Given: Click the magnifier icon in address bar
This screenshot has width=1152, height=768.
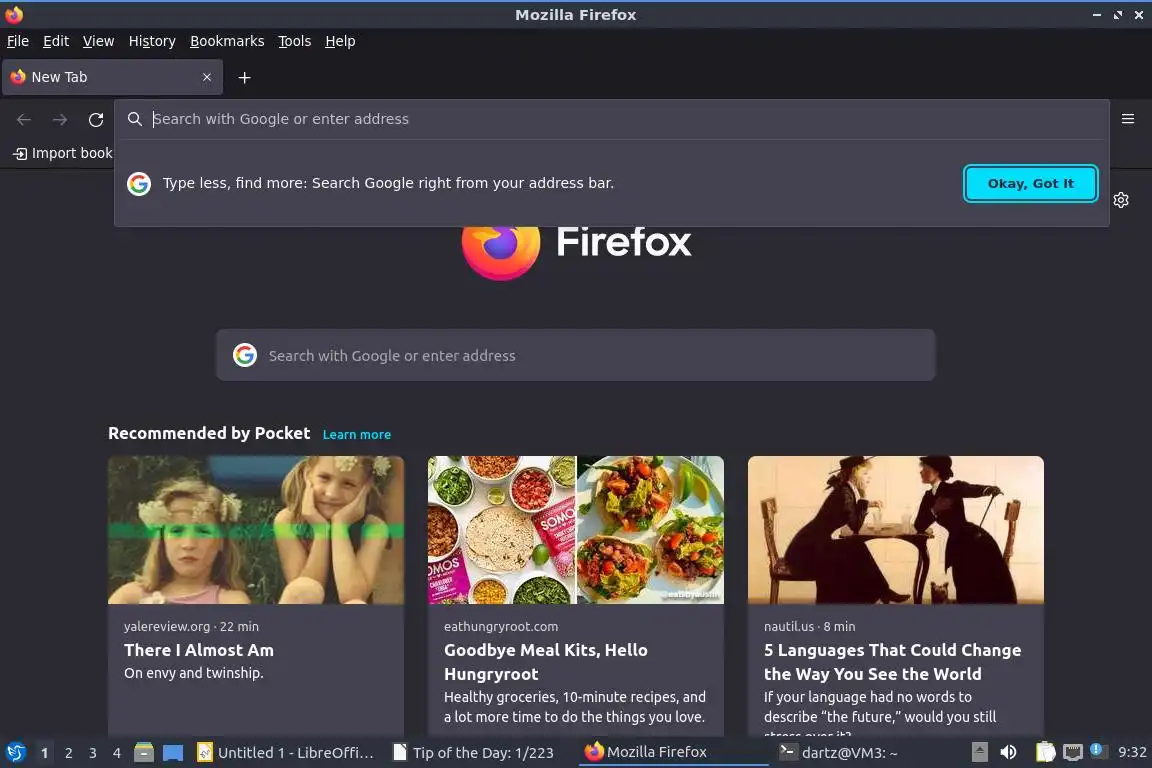Looking at the screenshot, I should tap(134, 119).
